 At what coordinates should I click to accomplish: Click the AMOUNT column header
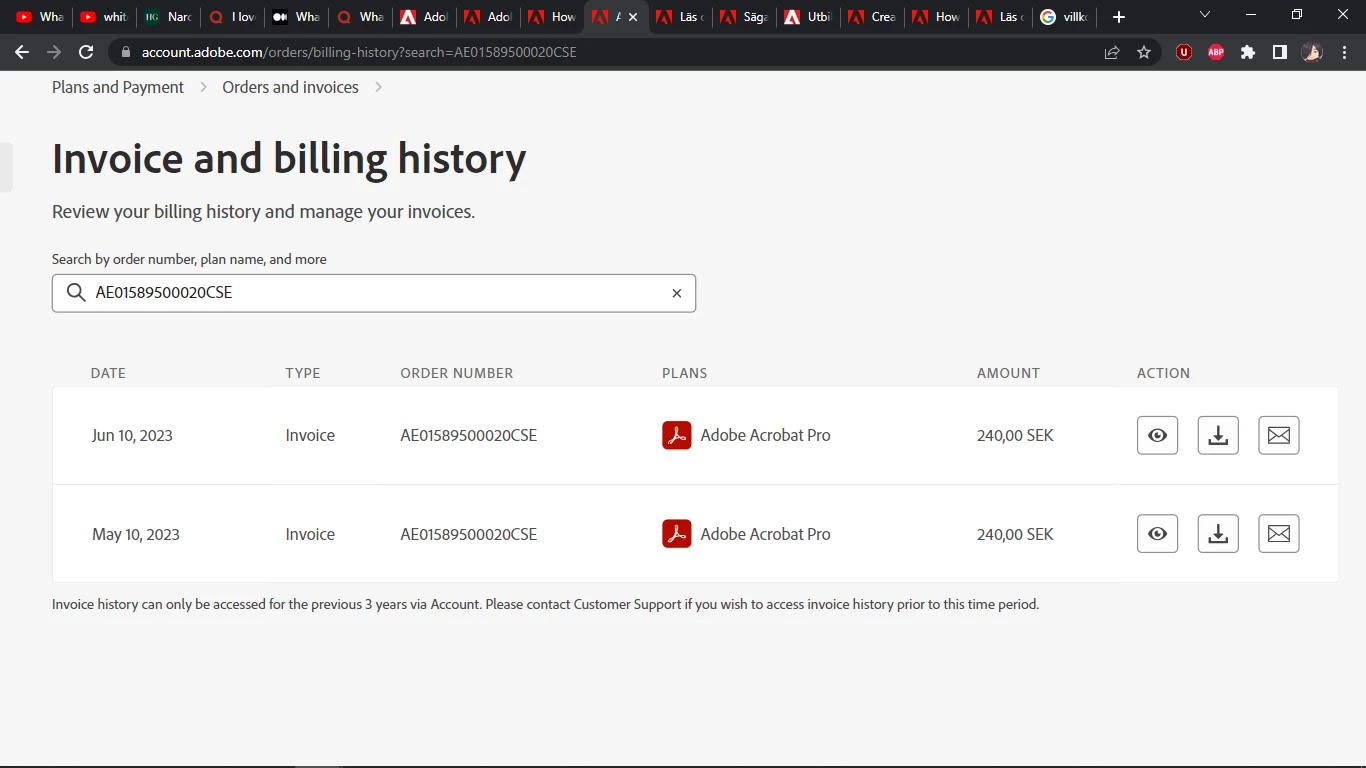point(1008,373)
